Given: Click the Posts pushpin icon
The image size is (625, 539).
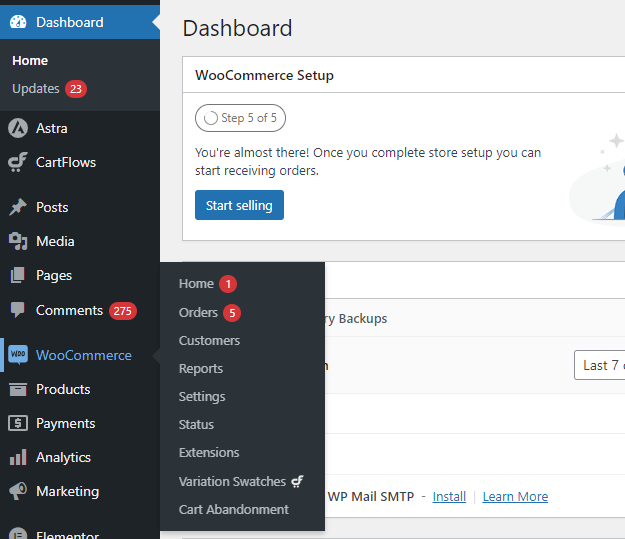Looking at the screenshot, I should 18,207.
